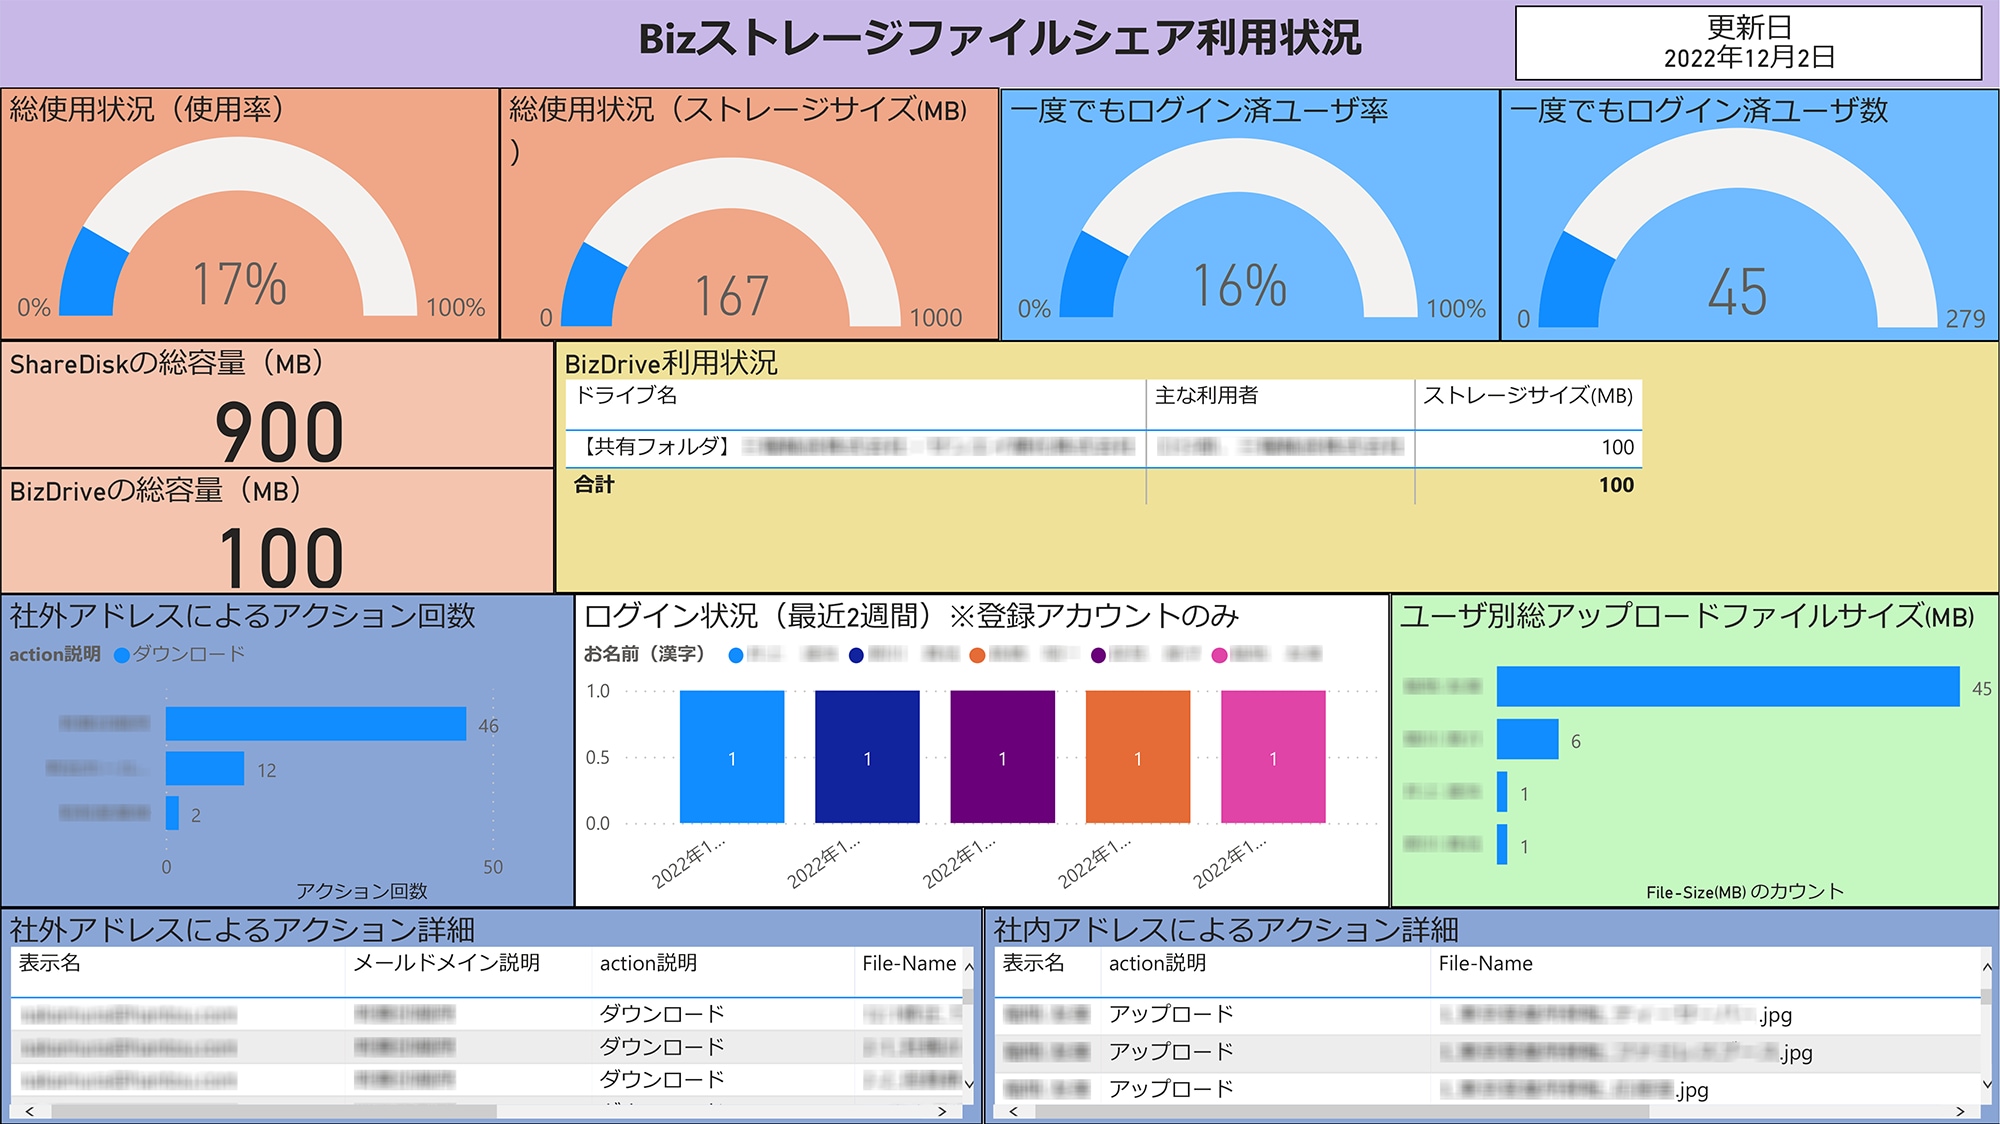Select the purple column in ログイン状況 chart

tap(1002, 757)
